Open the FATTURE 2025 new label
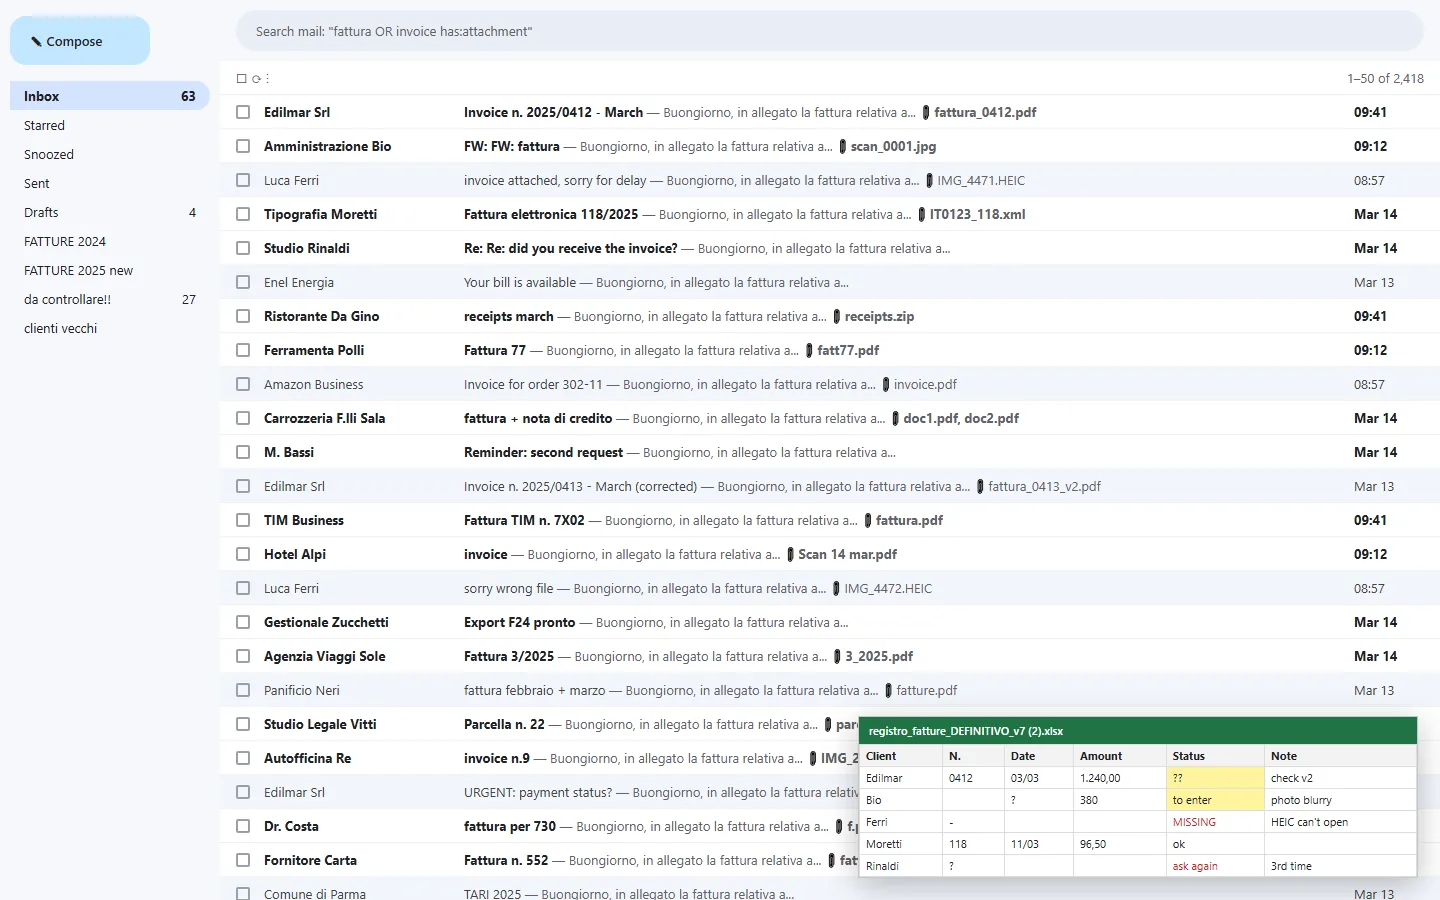Viewport: 1440px width, 900px height. tap(110, 270)
